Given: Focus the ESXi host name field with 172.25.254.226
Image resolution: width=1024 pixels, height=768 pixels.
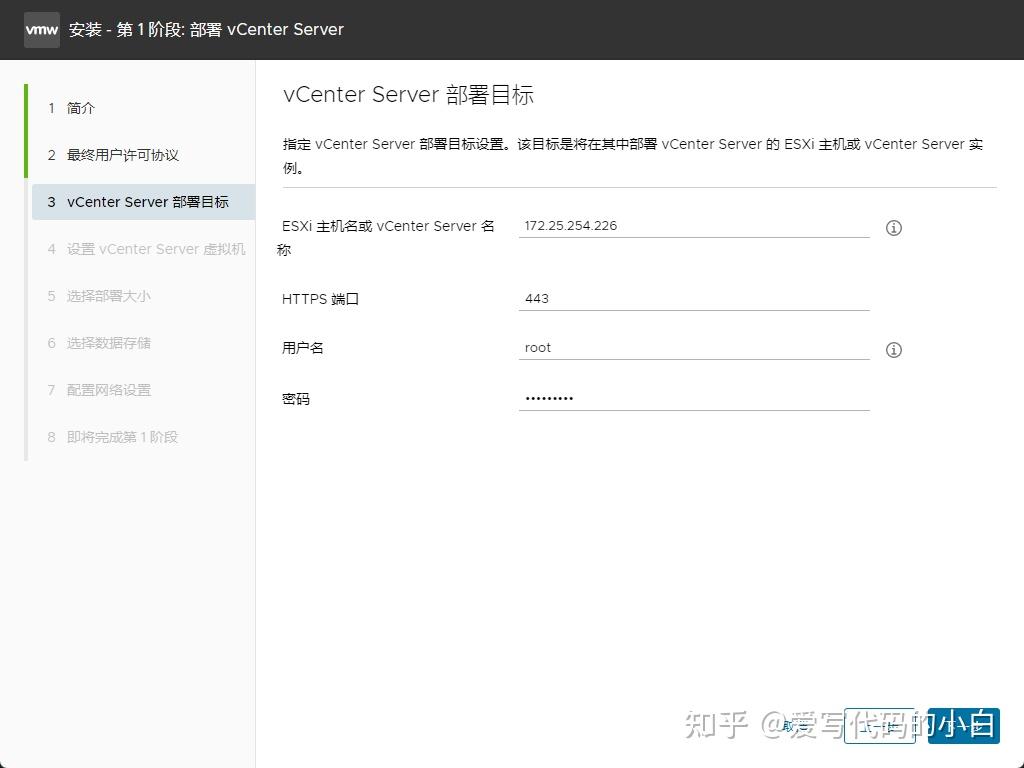Looking at the screenshot, I should click(694, 226).
